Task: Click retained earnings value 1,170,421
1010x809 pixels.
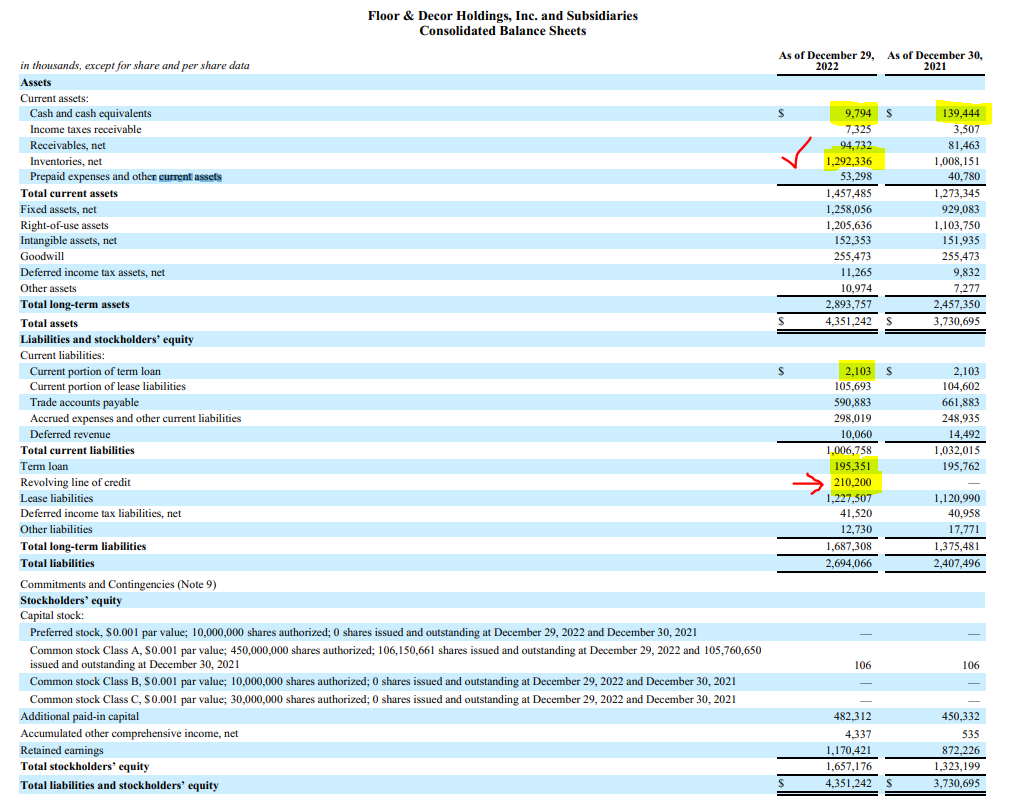Action: click(x=848, y=750)
